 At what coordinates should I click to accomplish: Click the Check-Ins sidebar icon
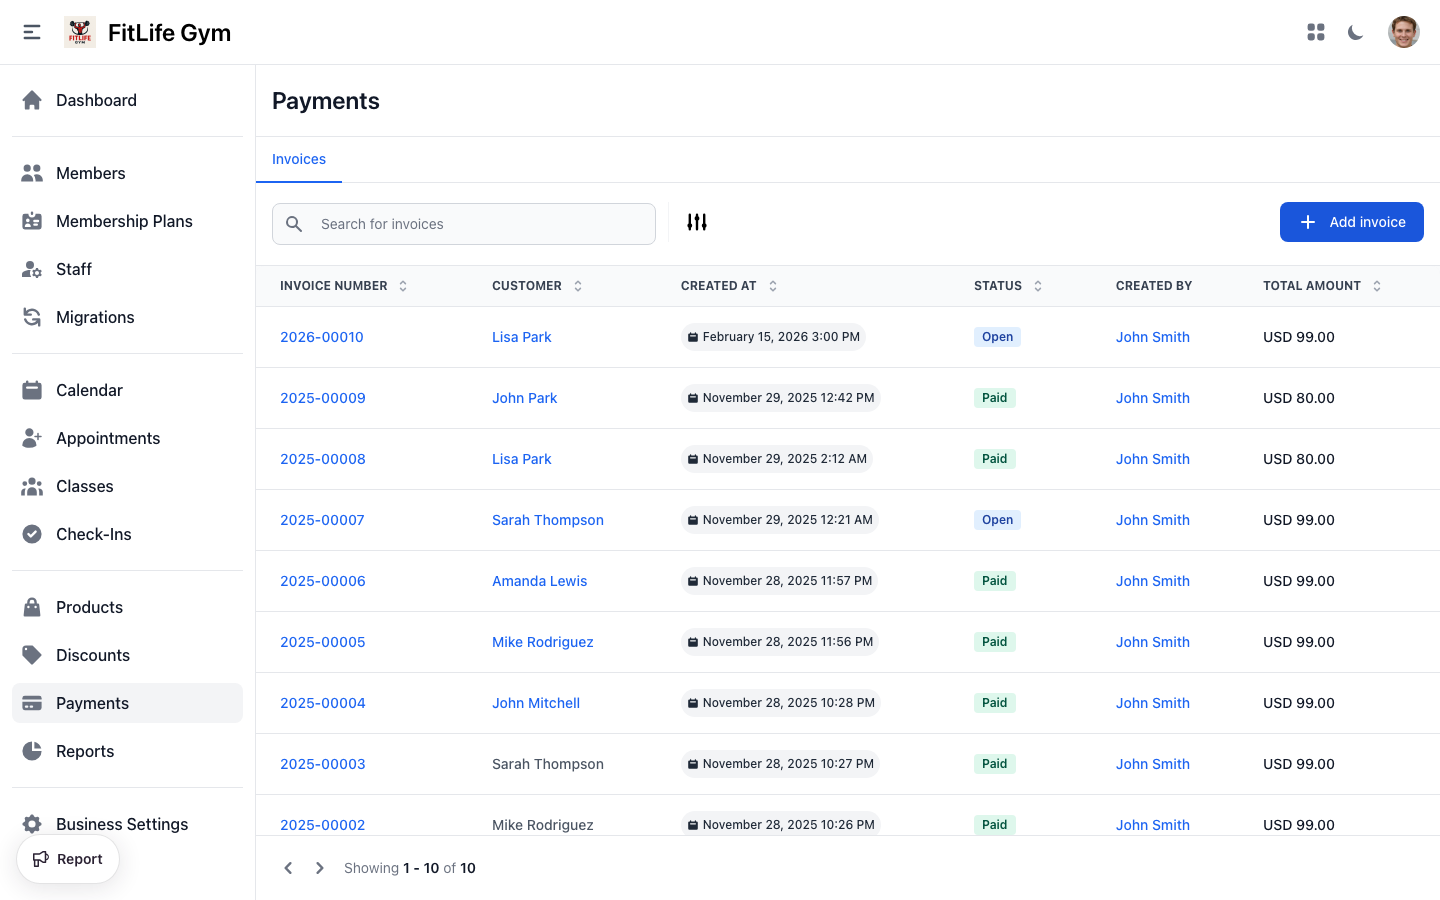33,534
